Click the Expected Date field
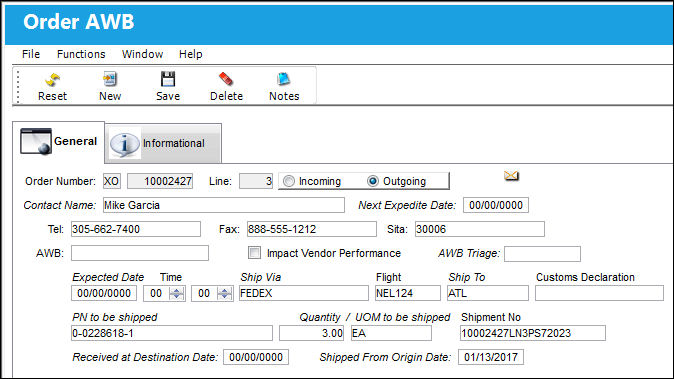The height and width of the screenshot is (379, 674). (x=104, y=293)
